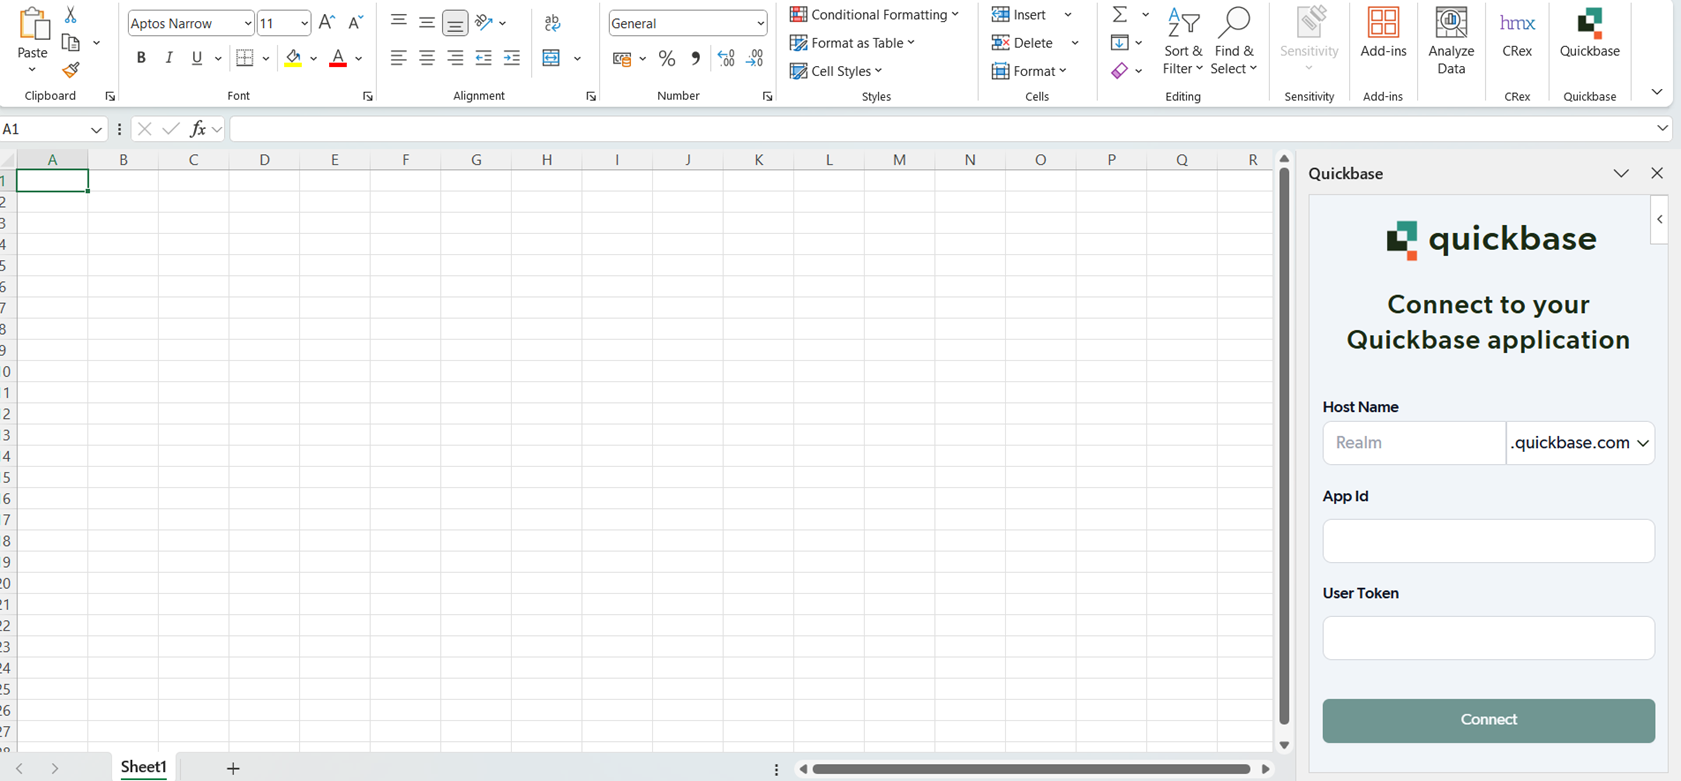The width and height of the screenshot is (1681, 781).
Task: Toggle Center alignment
Action: tap(427, 58)
